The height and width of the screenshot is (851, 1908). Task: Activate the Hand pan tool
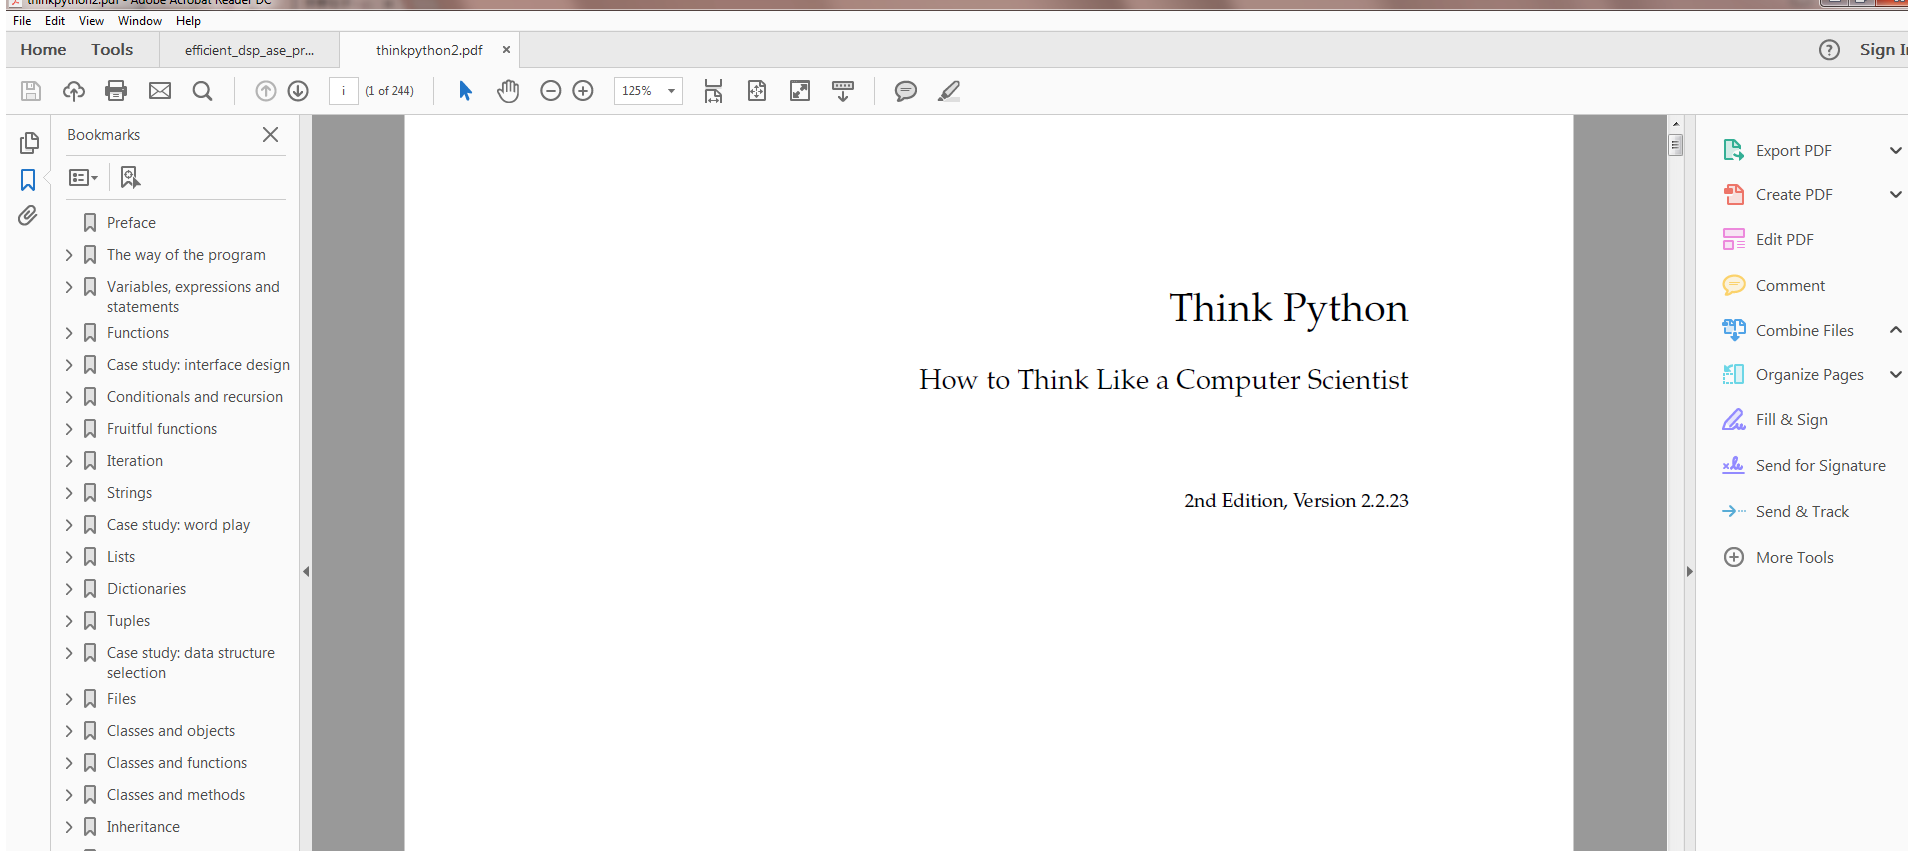tap(508, 91)
